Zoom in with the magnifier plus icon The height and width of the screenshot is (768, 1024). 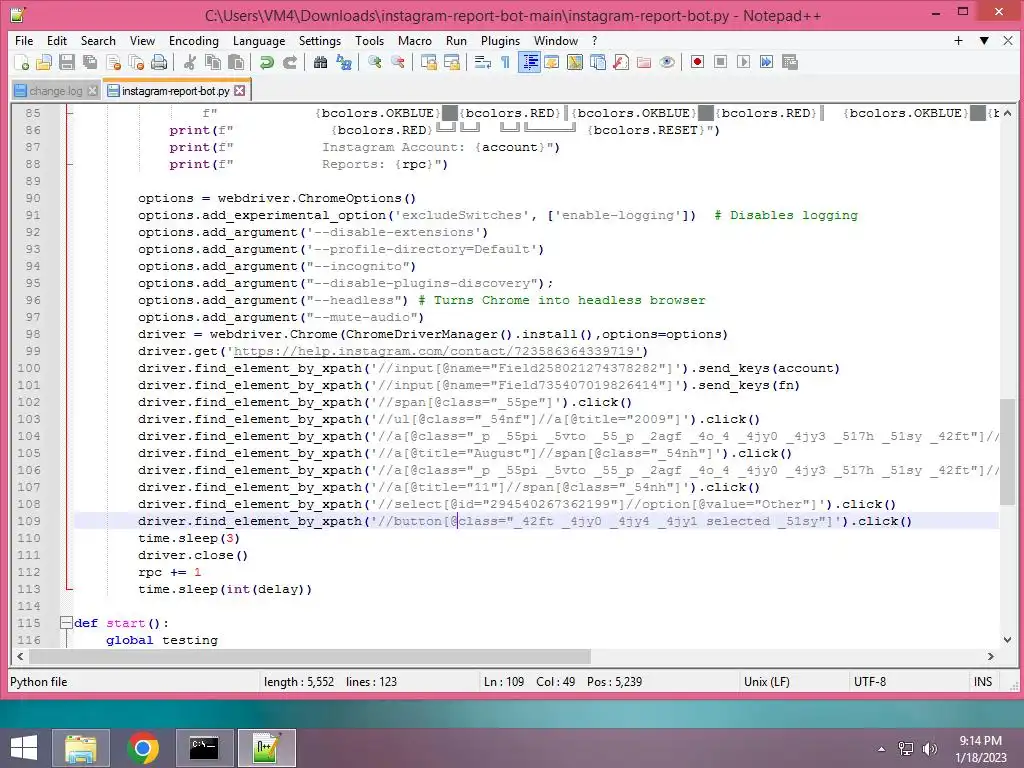(374, 62)
